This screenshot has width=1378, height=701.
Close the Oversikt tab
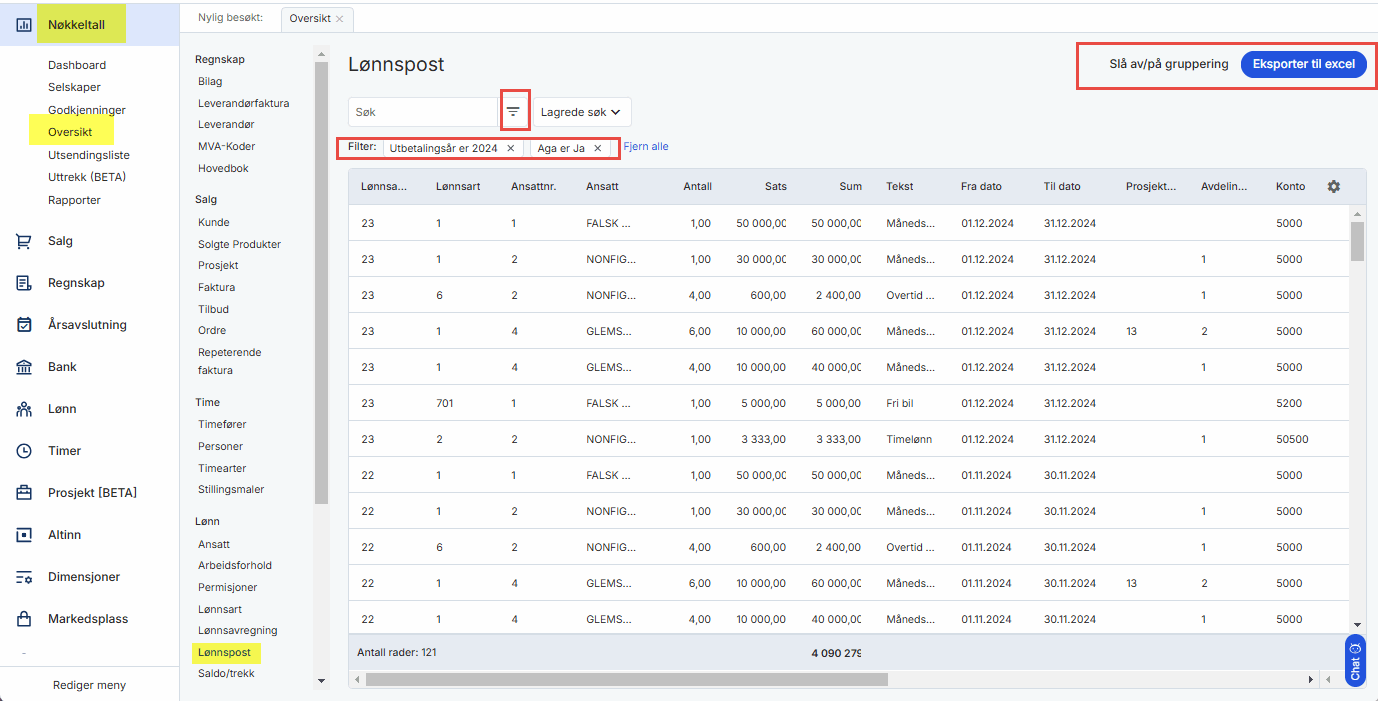(339, 19)
